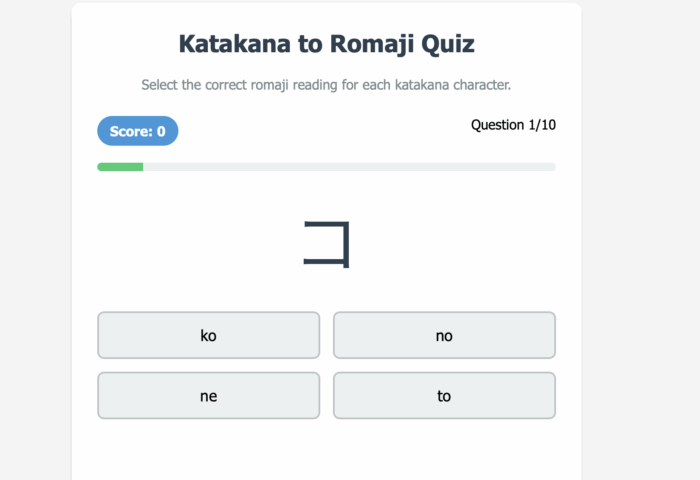Click the "Question 1/10" counter text
The height and width of the screenshot is (480, 700).
pos(513,125)
